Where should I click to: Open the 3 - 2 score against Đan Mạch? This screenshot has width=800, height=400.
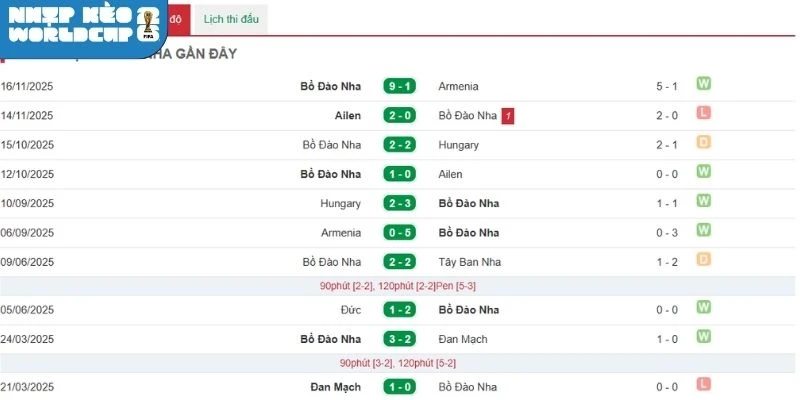tap(400, 338)
